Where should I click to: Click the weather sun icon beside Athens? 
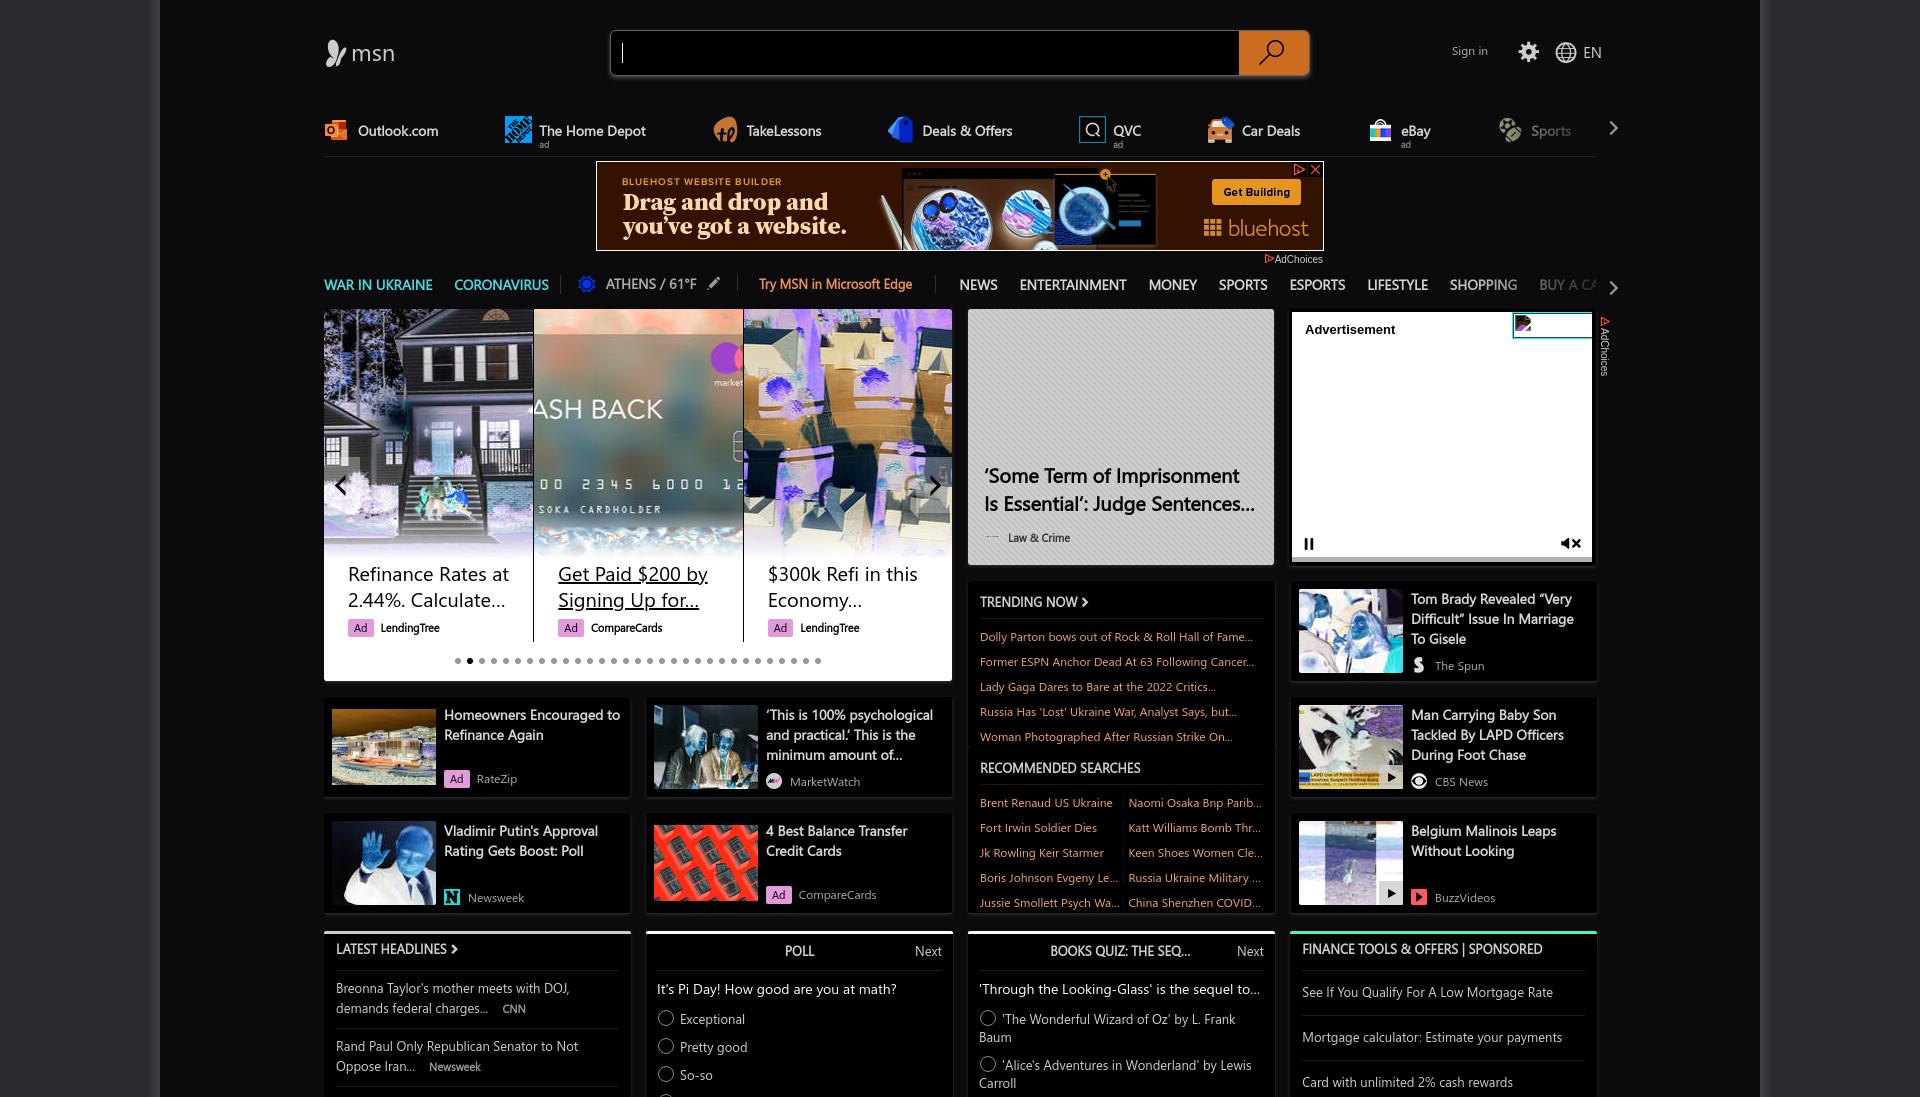tap(587, 284)
